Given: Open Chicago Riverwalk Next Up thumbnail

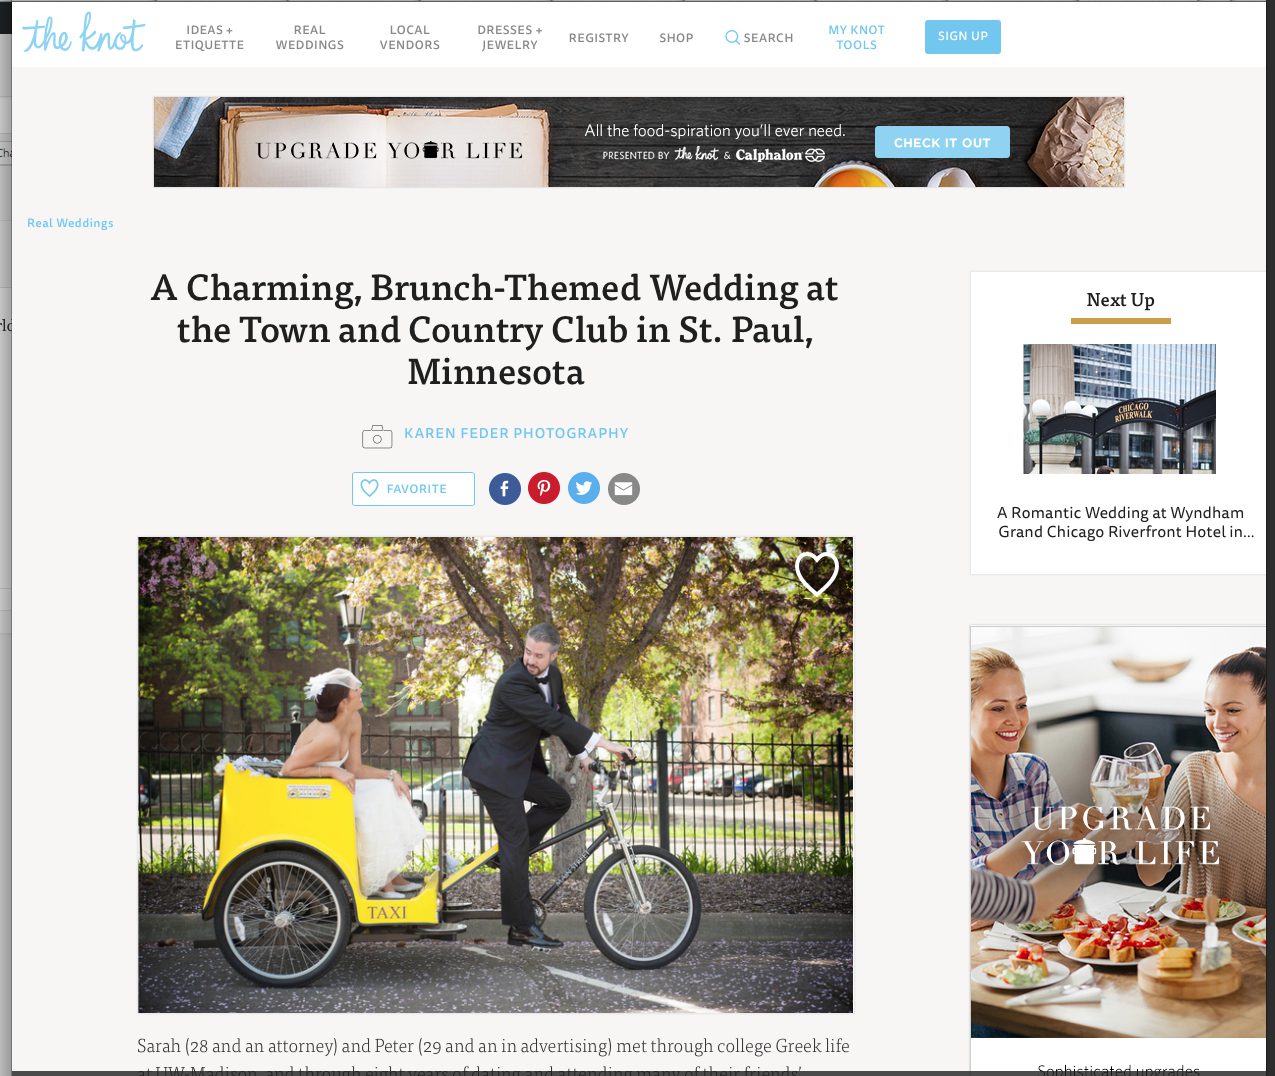Looking at the screenshot, I should click(1120, 409).
